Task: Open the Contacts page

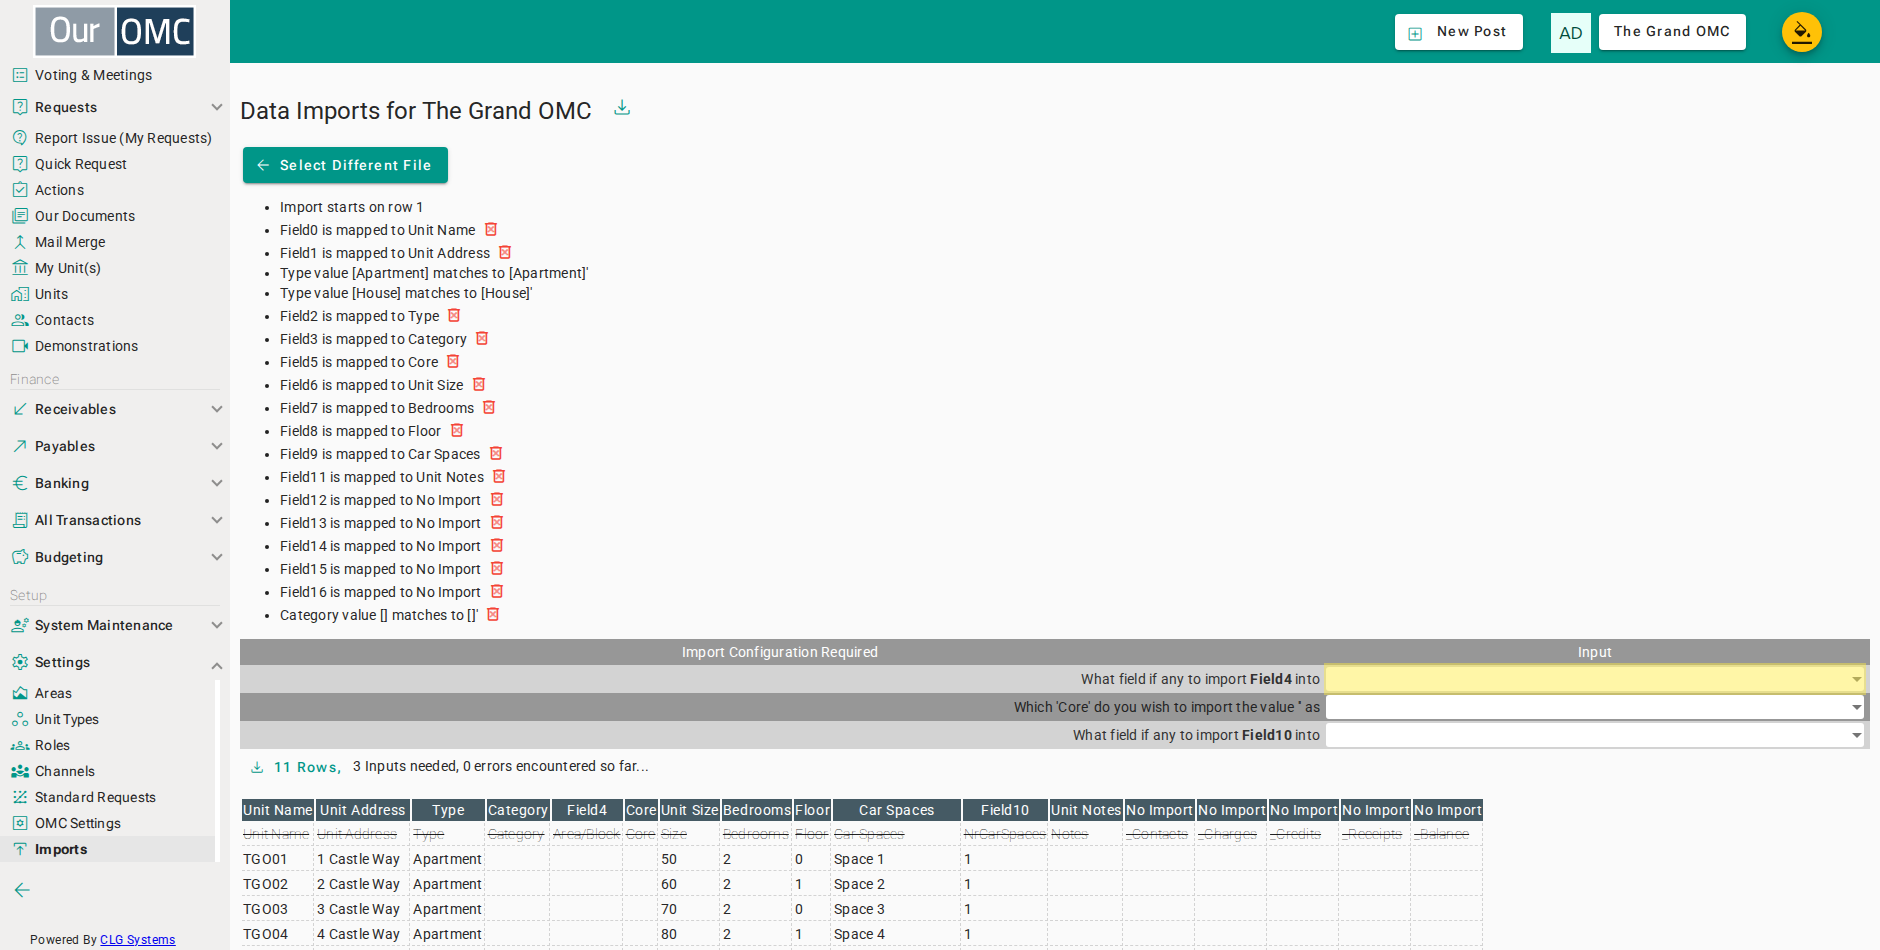Action: [x=64, y=320]
